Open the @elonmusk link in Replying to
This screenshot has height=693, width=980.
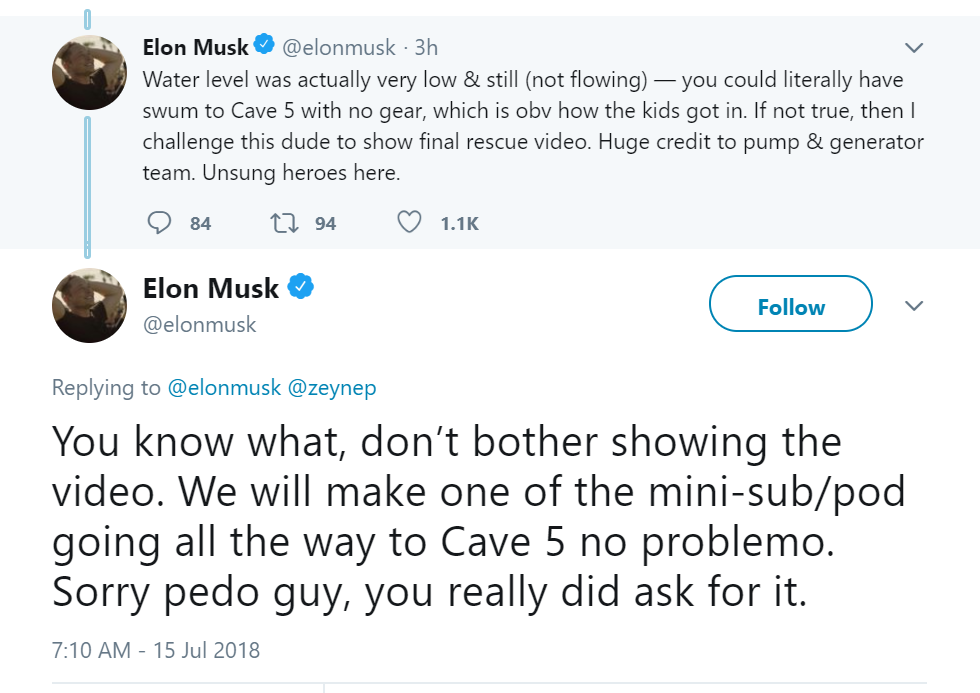pyautogui.click(x=224, y=388)
